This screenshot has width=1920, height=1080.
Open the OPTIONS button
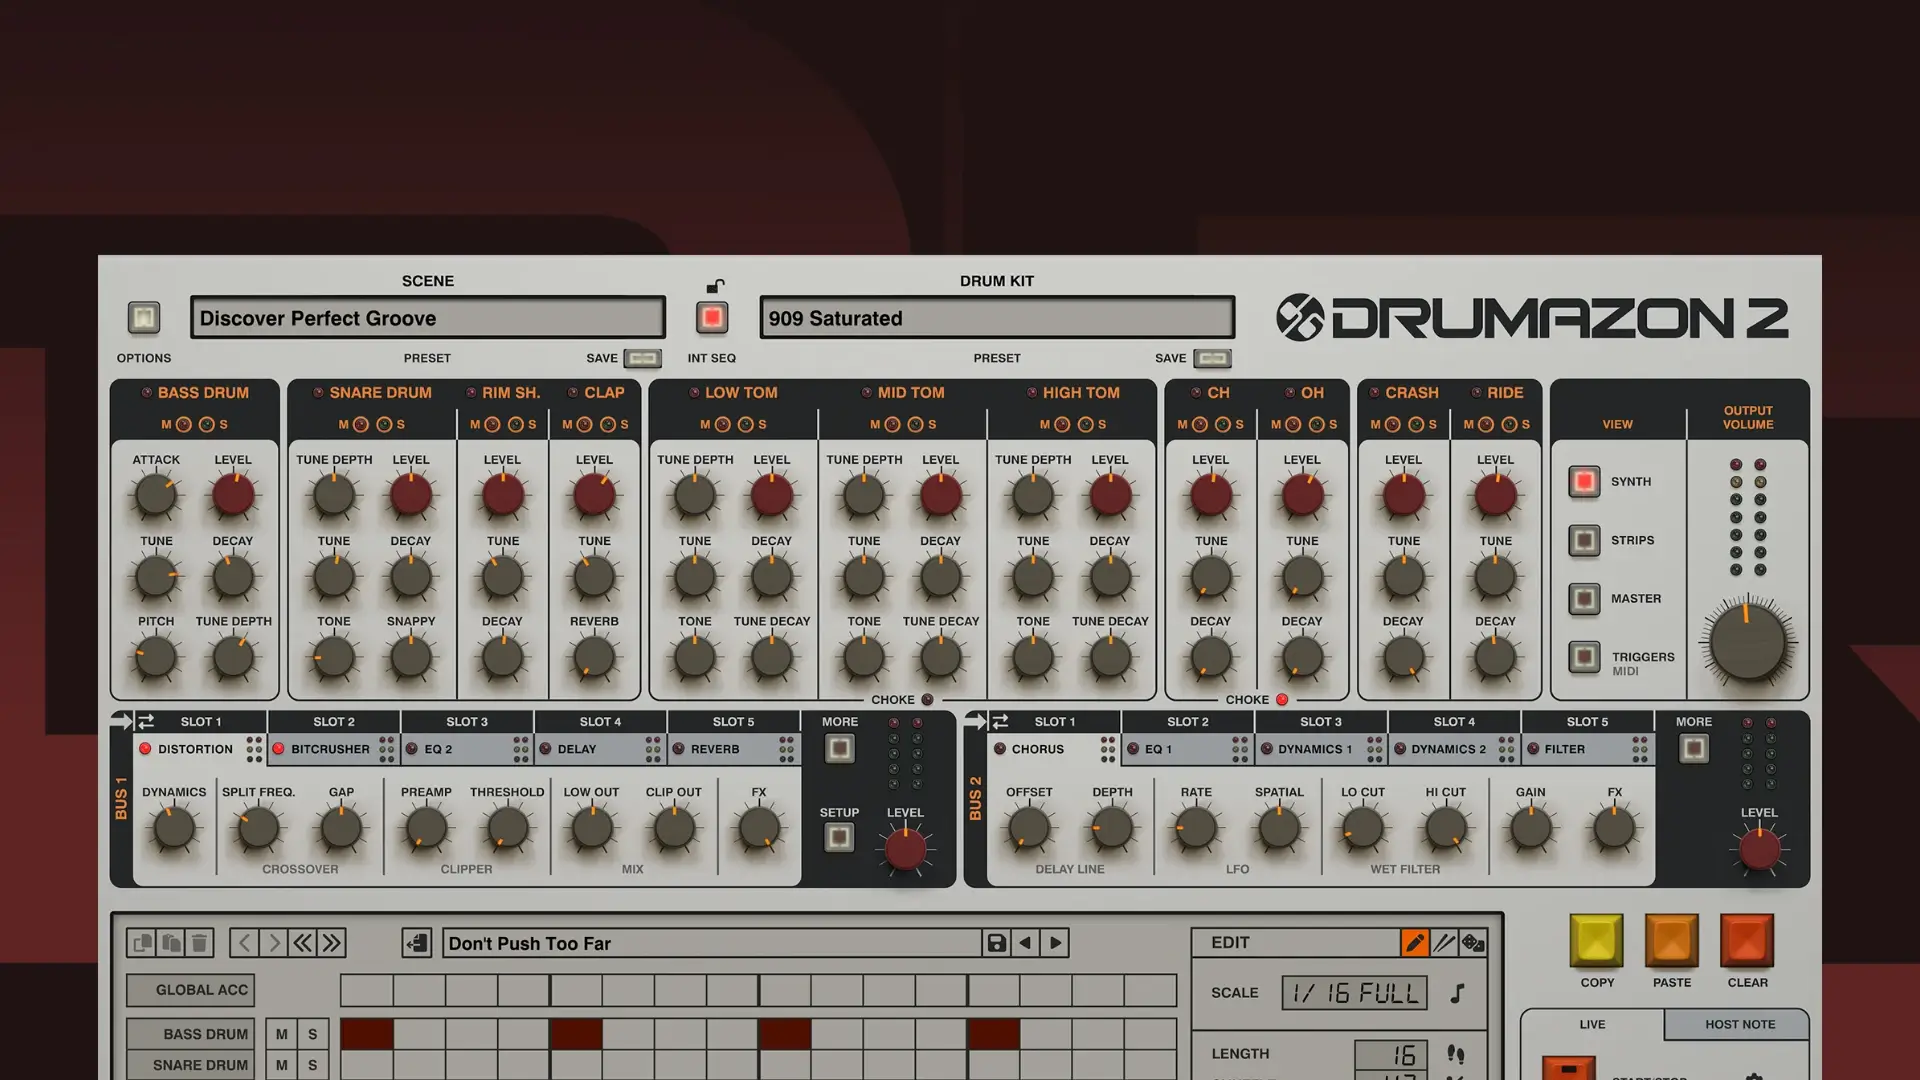click(144, 318)
